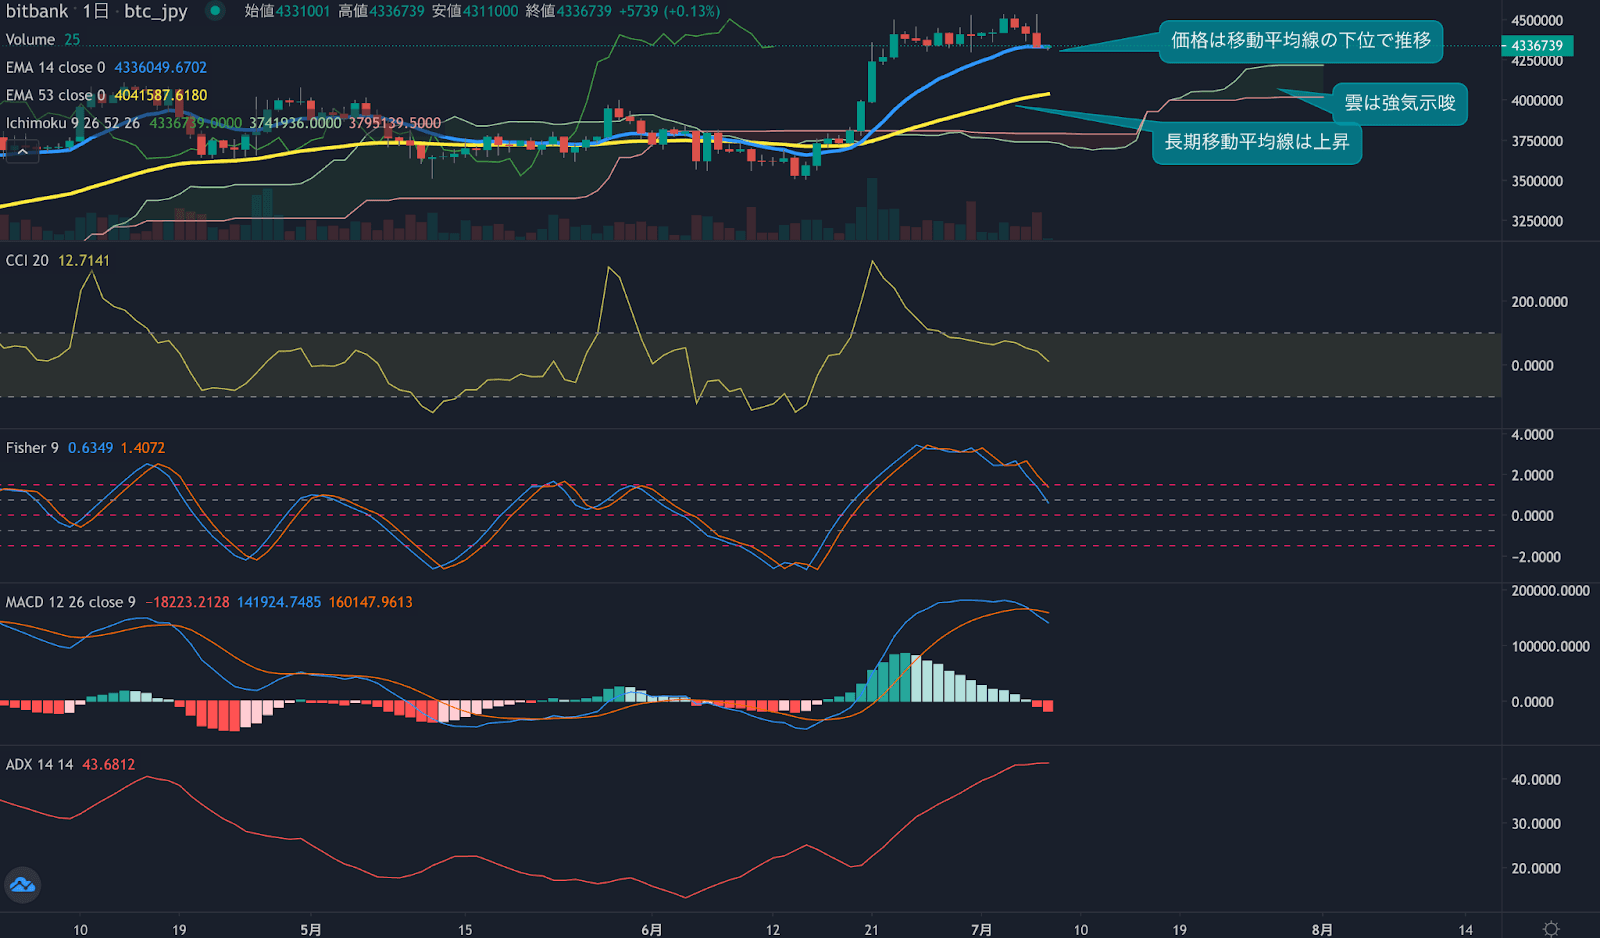Select the ADX 14 14 indicator label

point(39,764)
